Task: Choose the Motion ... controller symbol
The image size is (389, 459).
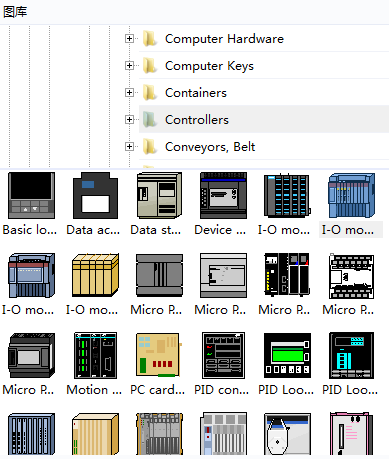Action: [x=95, y=355]
